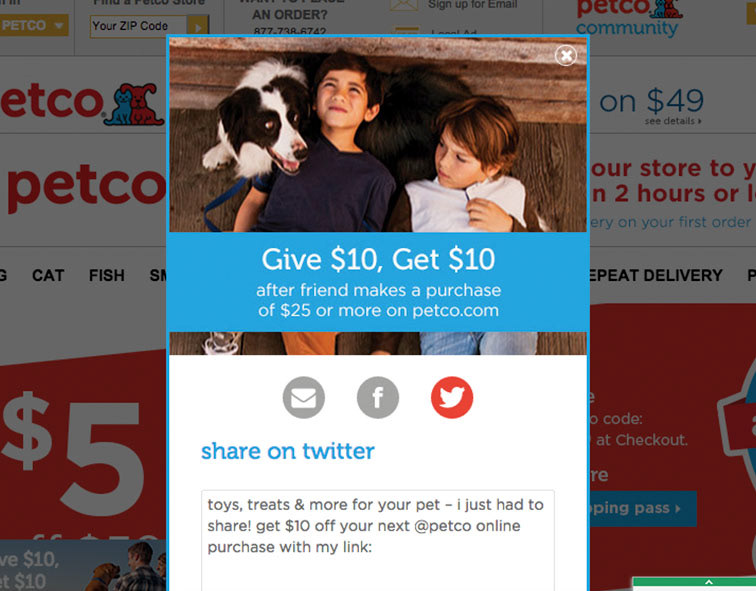Expand the green tab arrow at bottom right
The image size is (756, 591).
click(709, 582)
